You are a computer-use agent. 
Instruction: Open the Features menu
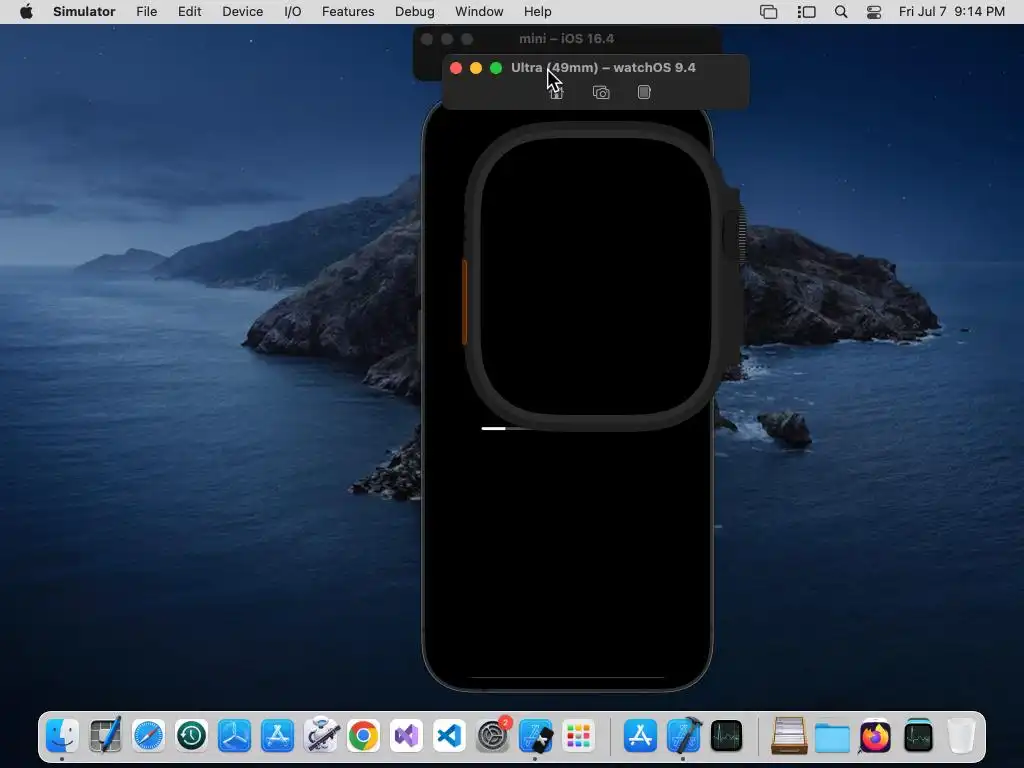click(348, 12)
